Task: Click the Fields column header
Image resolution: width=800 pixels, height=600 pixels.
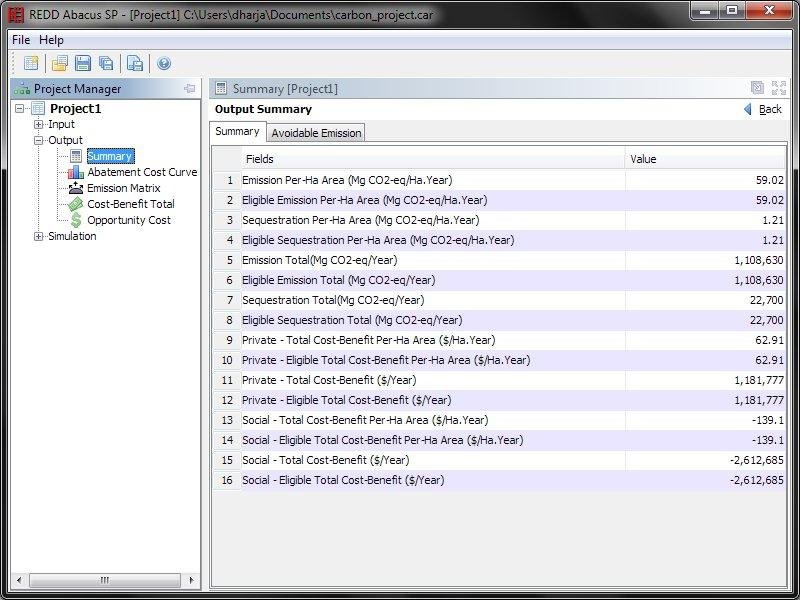Action: (x=433, y=159)
